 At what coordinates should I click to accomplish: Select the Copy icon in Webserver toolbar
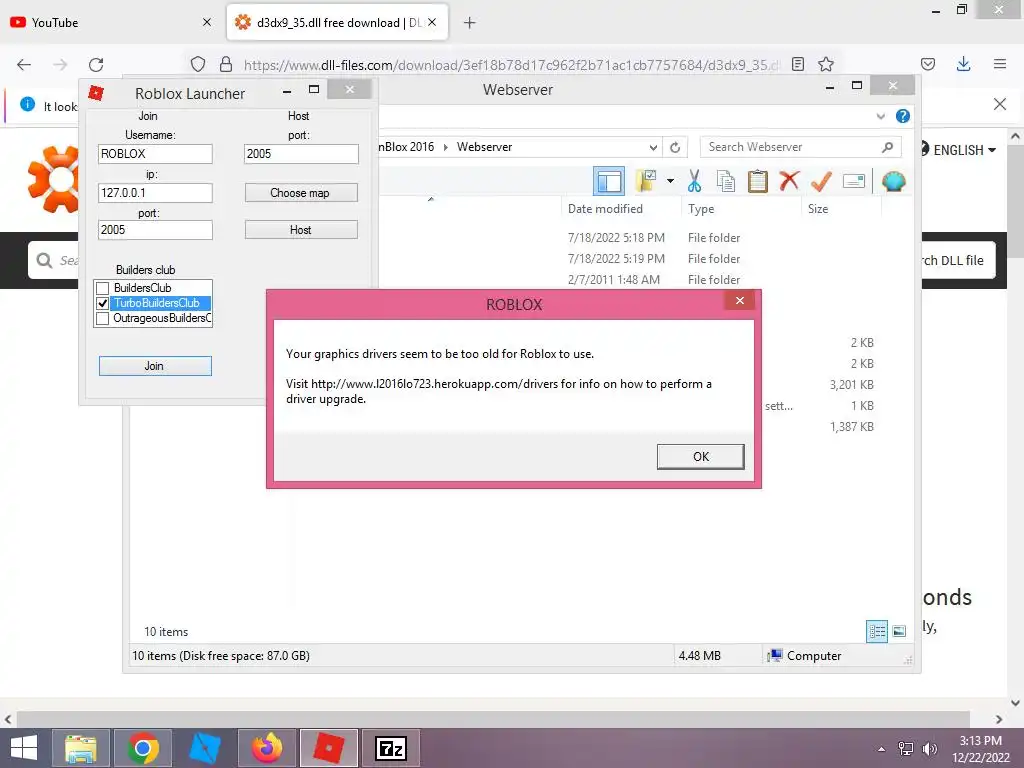tap(726, 181)
